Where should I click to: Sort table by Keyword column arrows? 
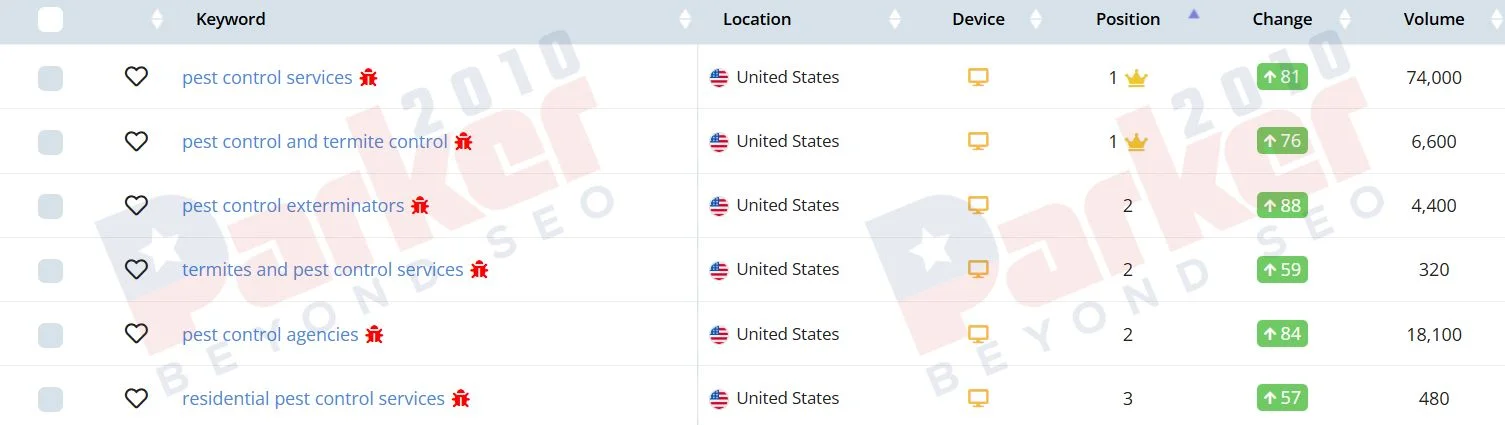click(x=685, y=19)
